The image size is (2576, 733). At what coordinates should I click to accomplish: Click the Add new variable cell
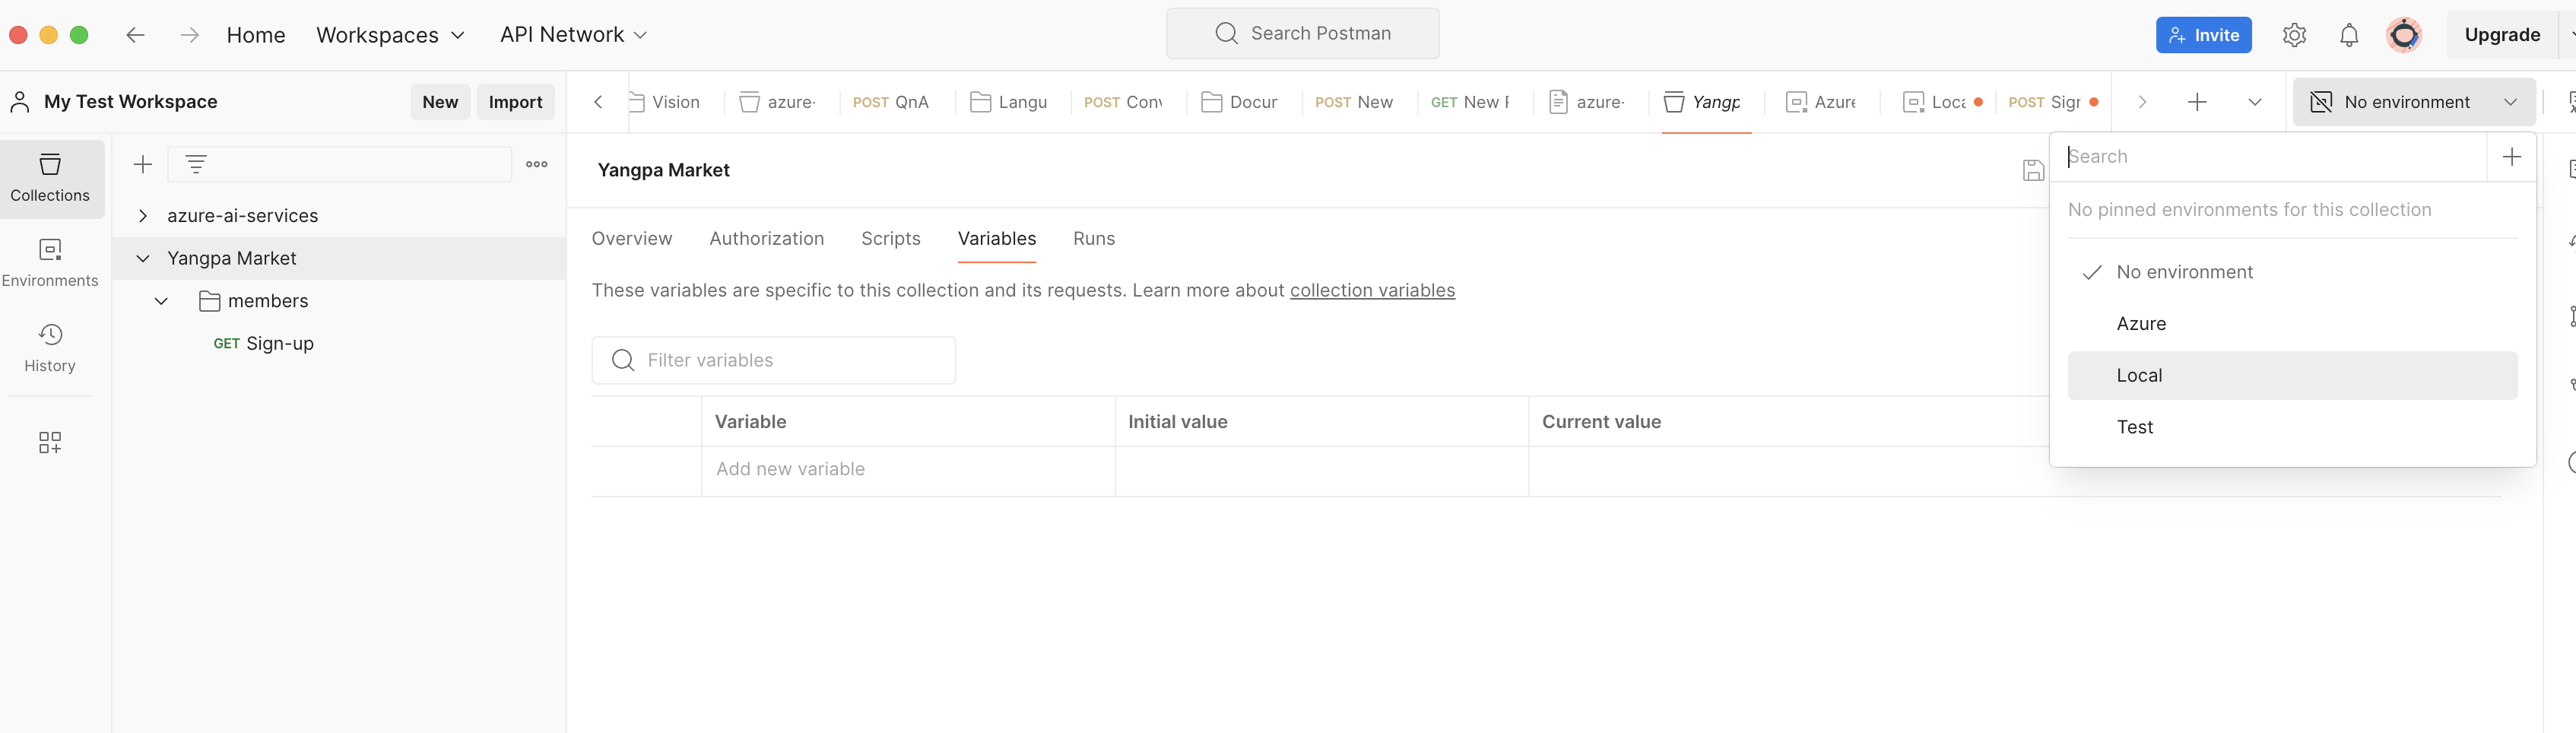click(908, 470)
